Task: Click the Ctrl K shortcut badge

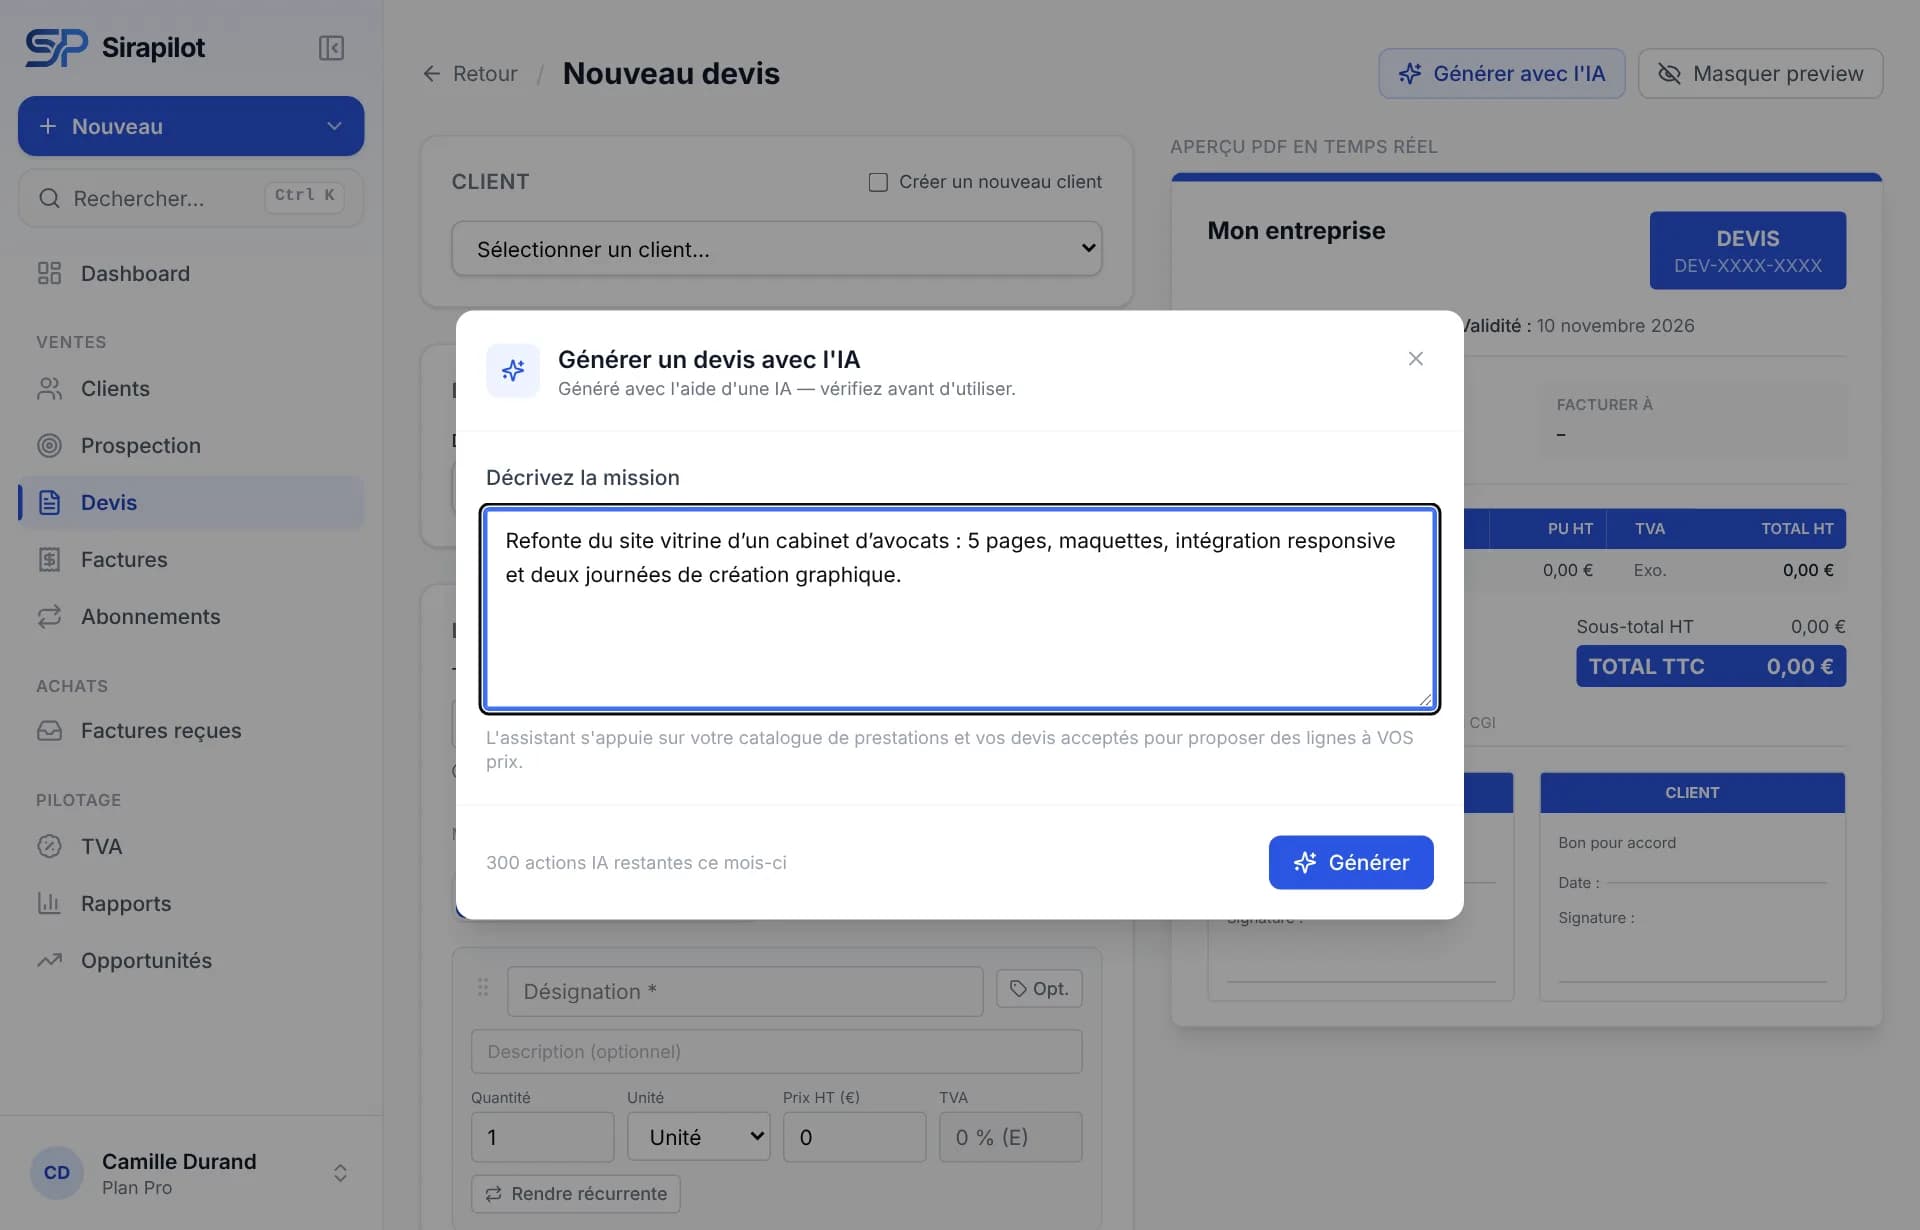Action: [x=304, y=196]
